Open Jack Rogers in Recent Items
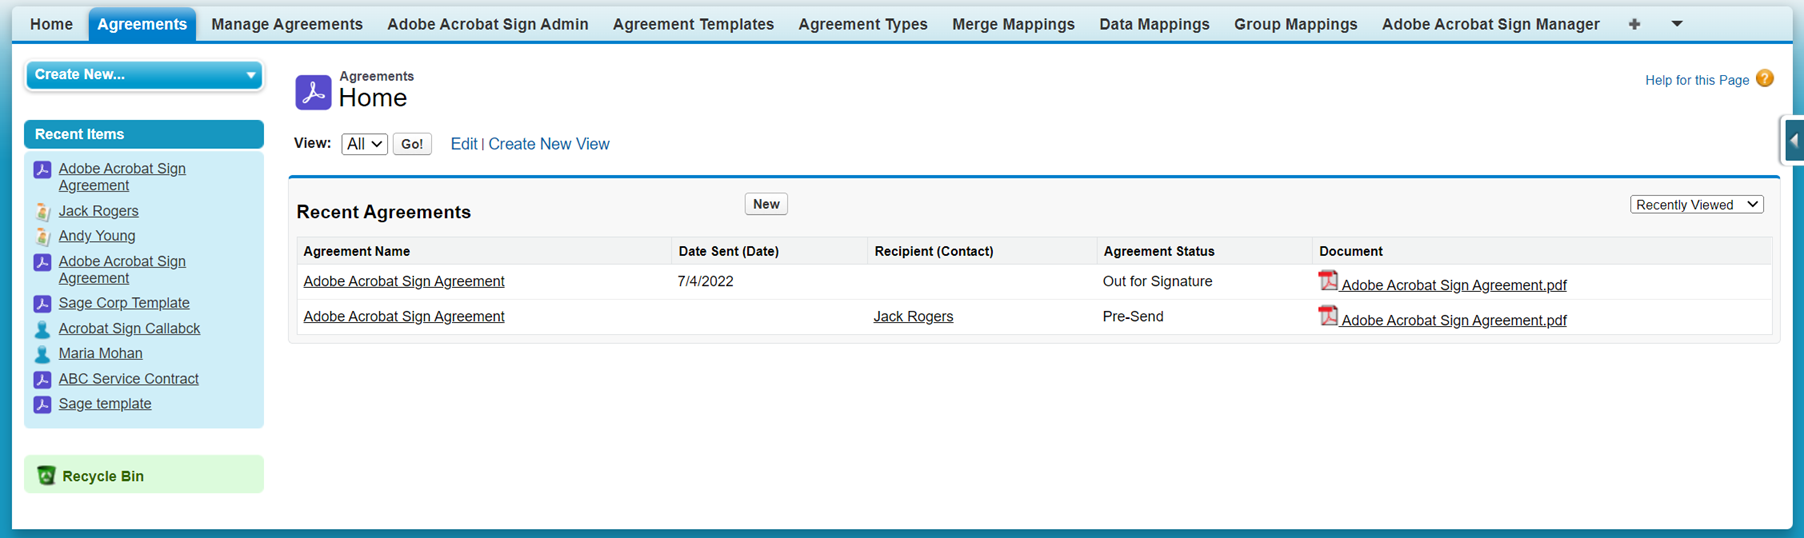1804x538 pixels. (98, 211)
